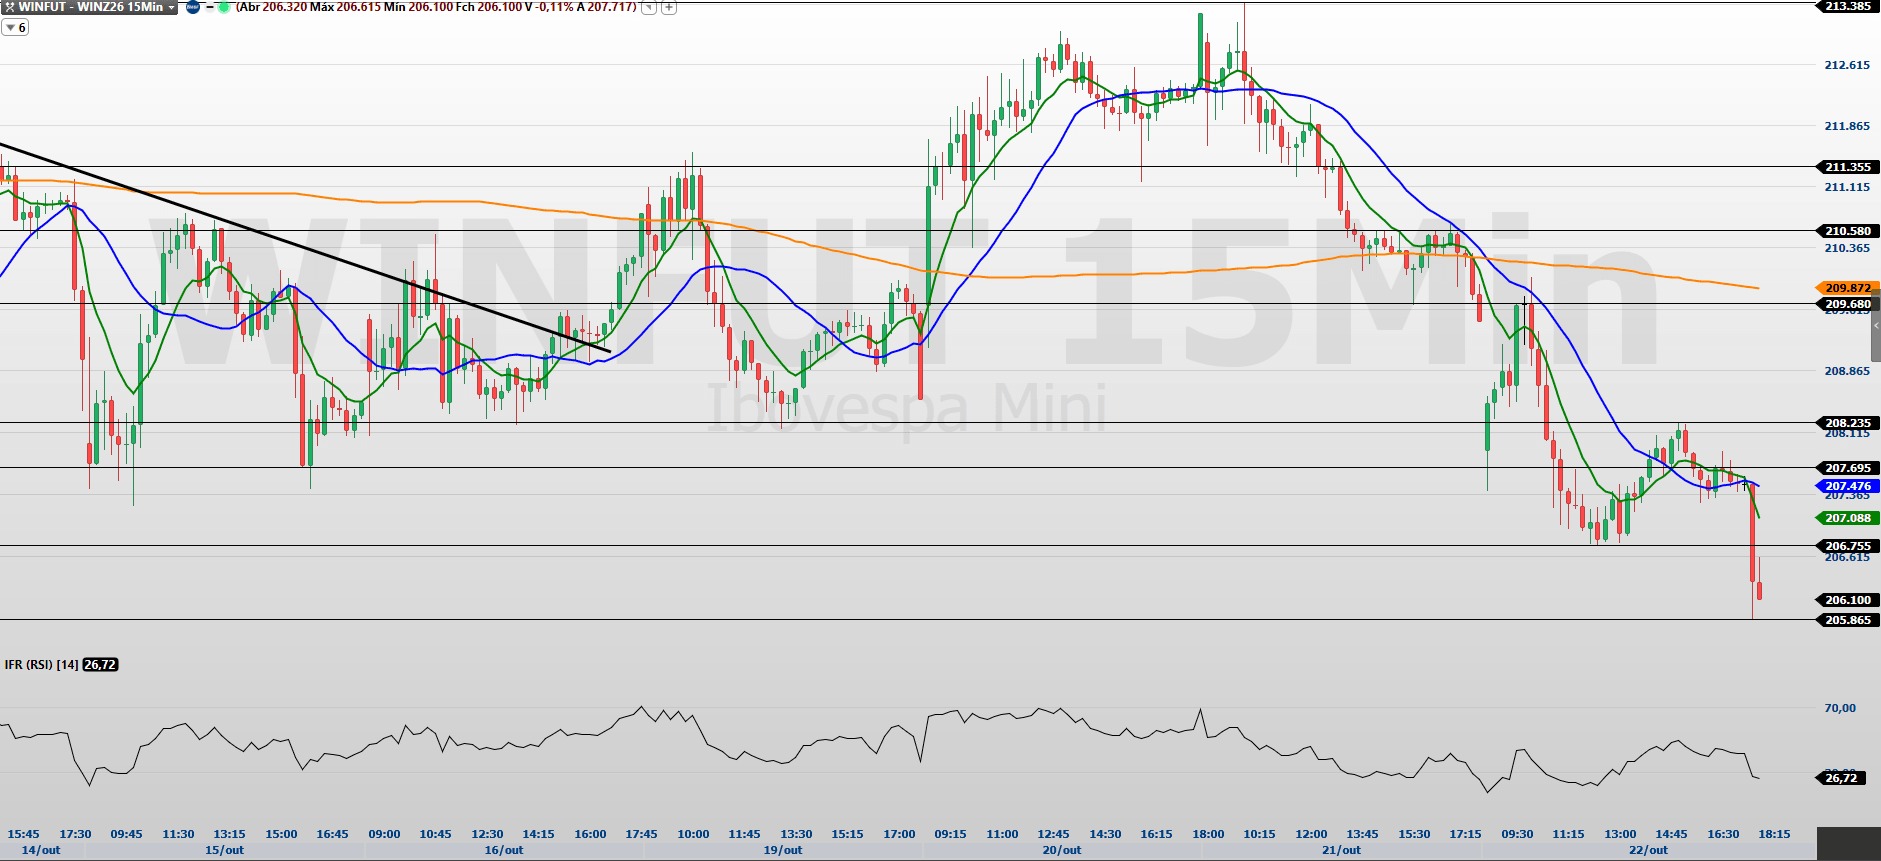Select the 205.865 horizontal line price tag
1881x861 pixels.
click(x=1847, y=620)
